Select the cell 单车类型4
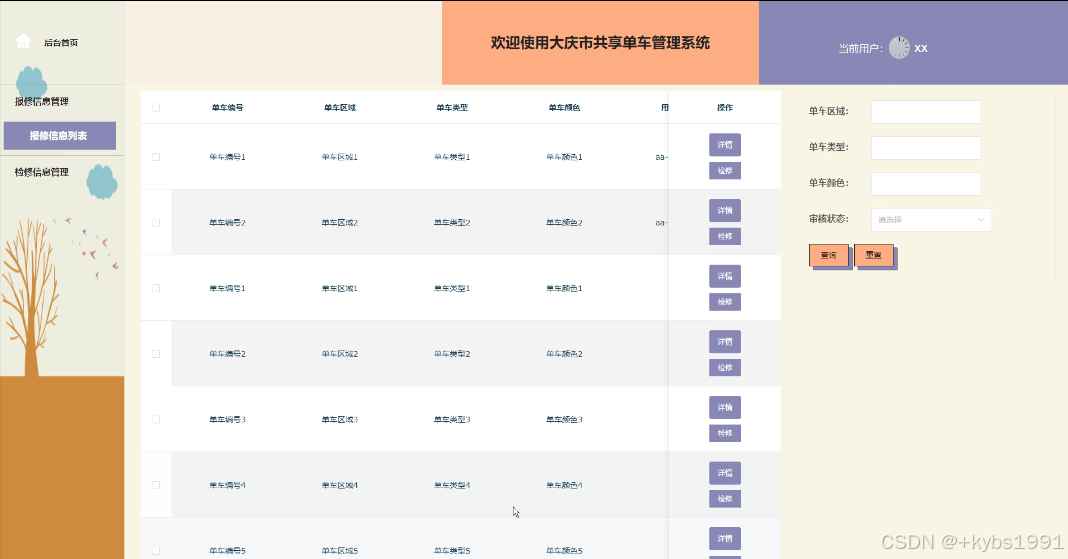This screenshot has width=1068, height=559. tap(452, 485)
